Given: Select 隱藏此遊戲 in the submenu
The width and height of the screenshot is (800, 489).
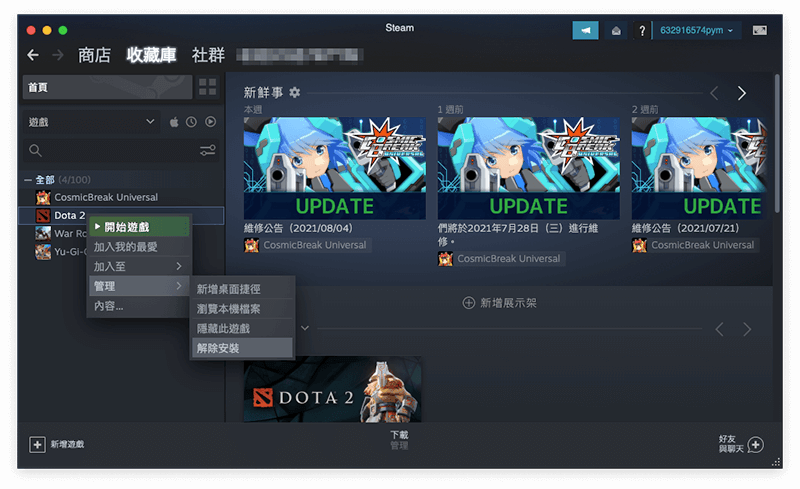Looking at the screenshot, I should [242, 329].
